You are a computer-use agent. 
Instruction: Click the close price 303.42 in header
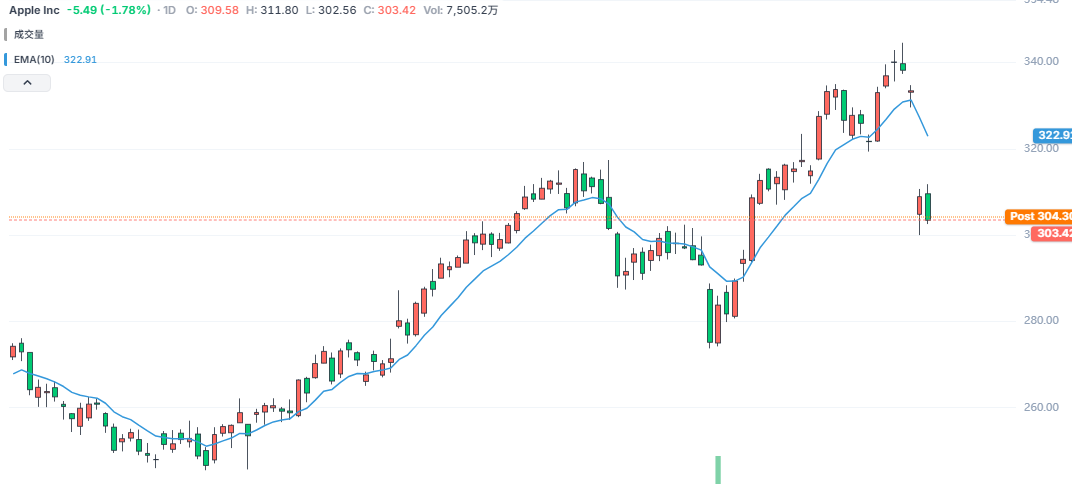pos(397,11)
